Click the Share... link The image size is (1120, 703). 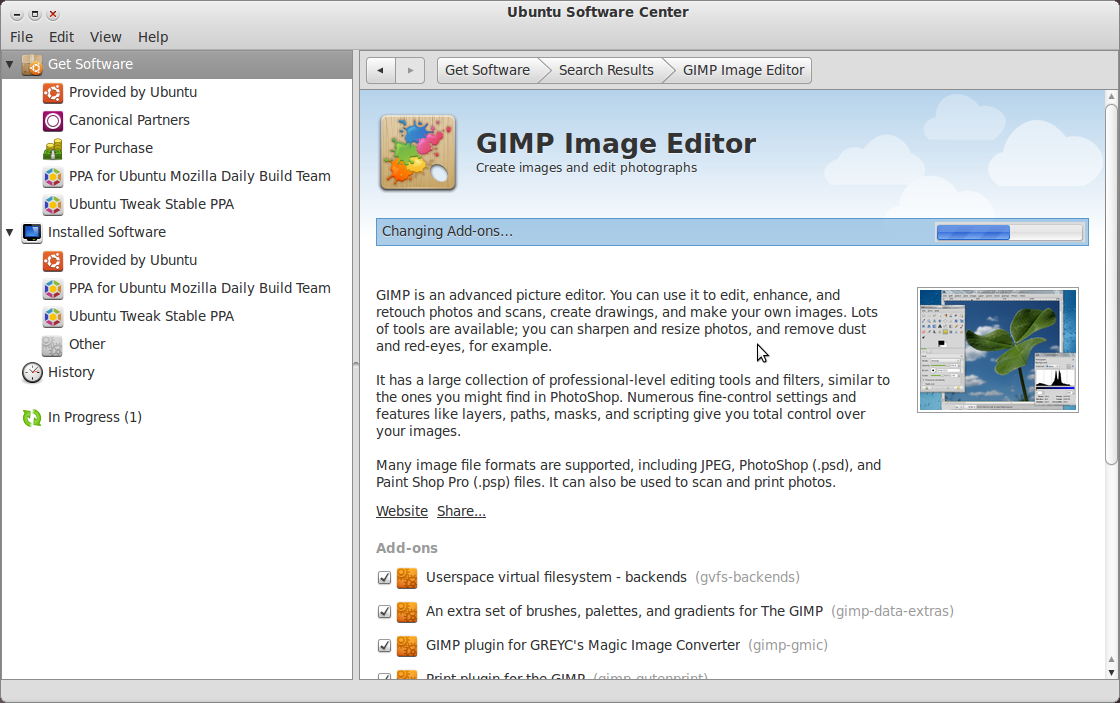coord(461,512)
